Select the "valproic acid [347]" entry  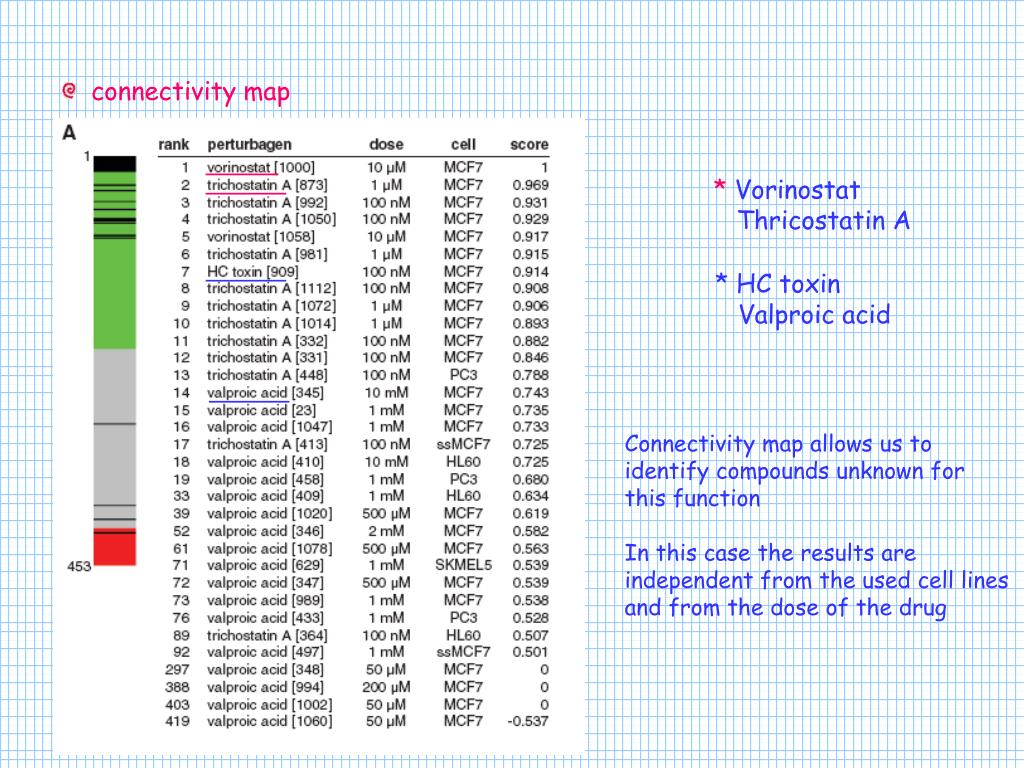point(265,583)
